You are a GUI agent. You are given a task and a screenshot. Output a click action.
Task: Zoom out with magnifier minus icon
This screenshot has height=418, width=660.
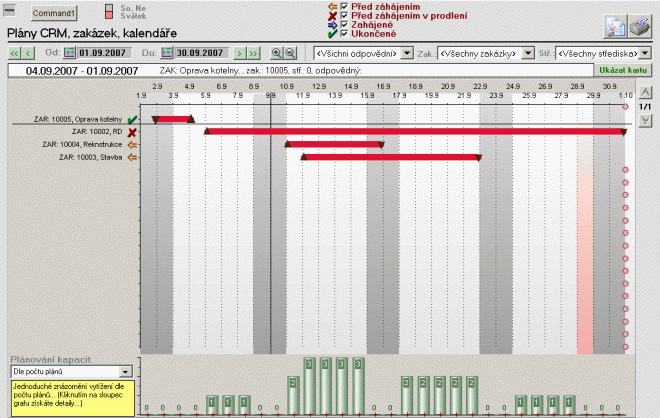coord(290,53)
